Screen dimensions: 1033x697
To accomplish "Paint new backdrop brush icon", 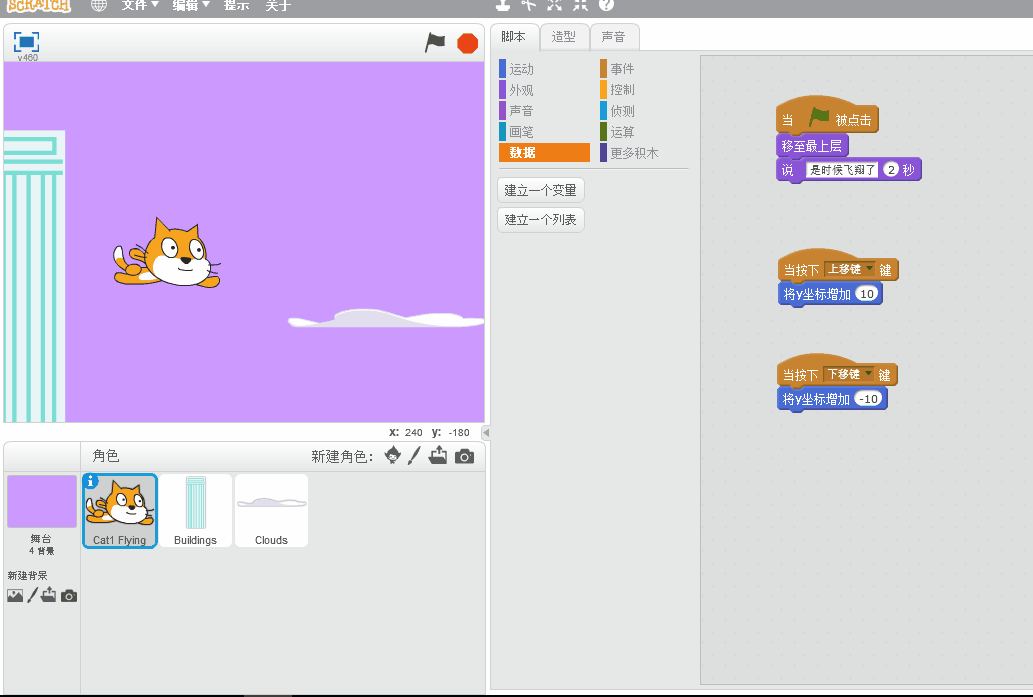I will click(x=32, y=596).
